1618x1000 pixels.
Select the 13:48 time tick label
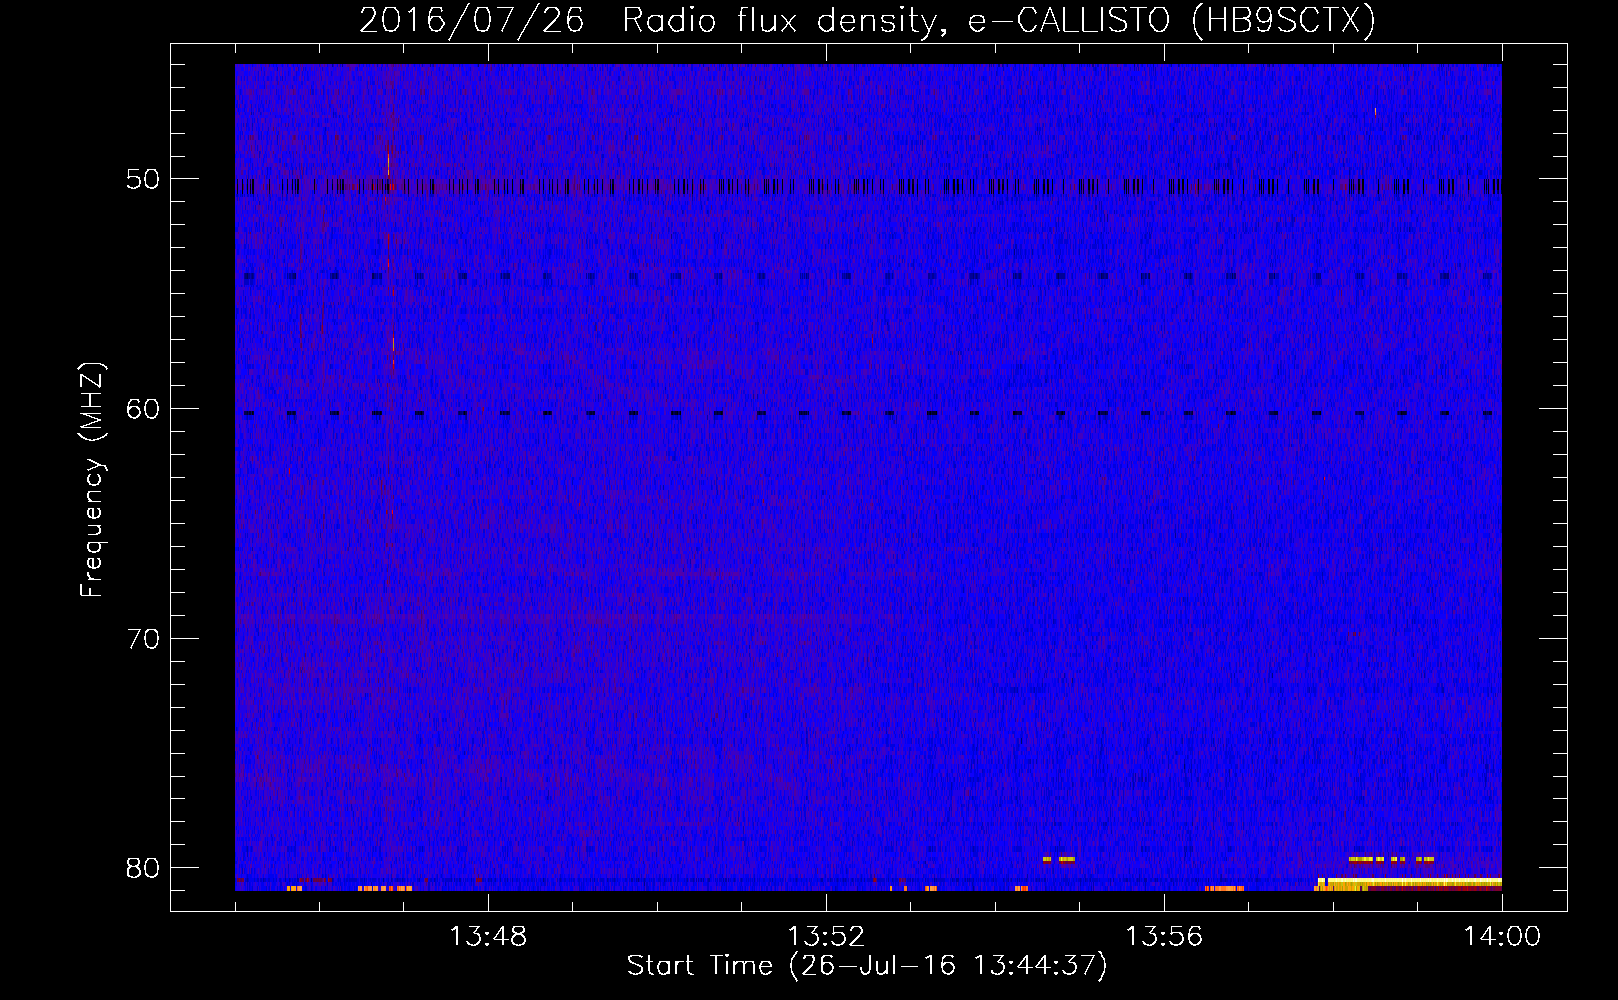[488, 937]
